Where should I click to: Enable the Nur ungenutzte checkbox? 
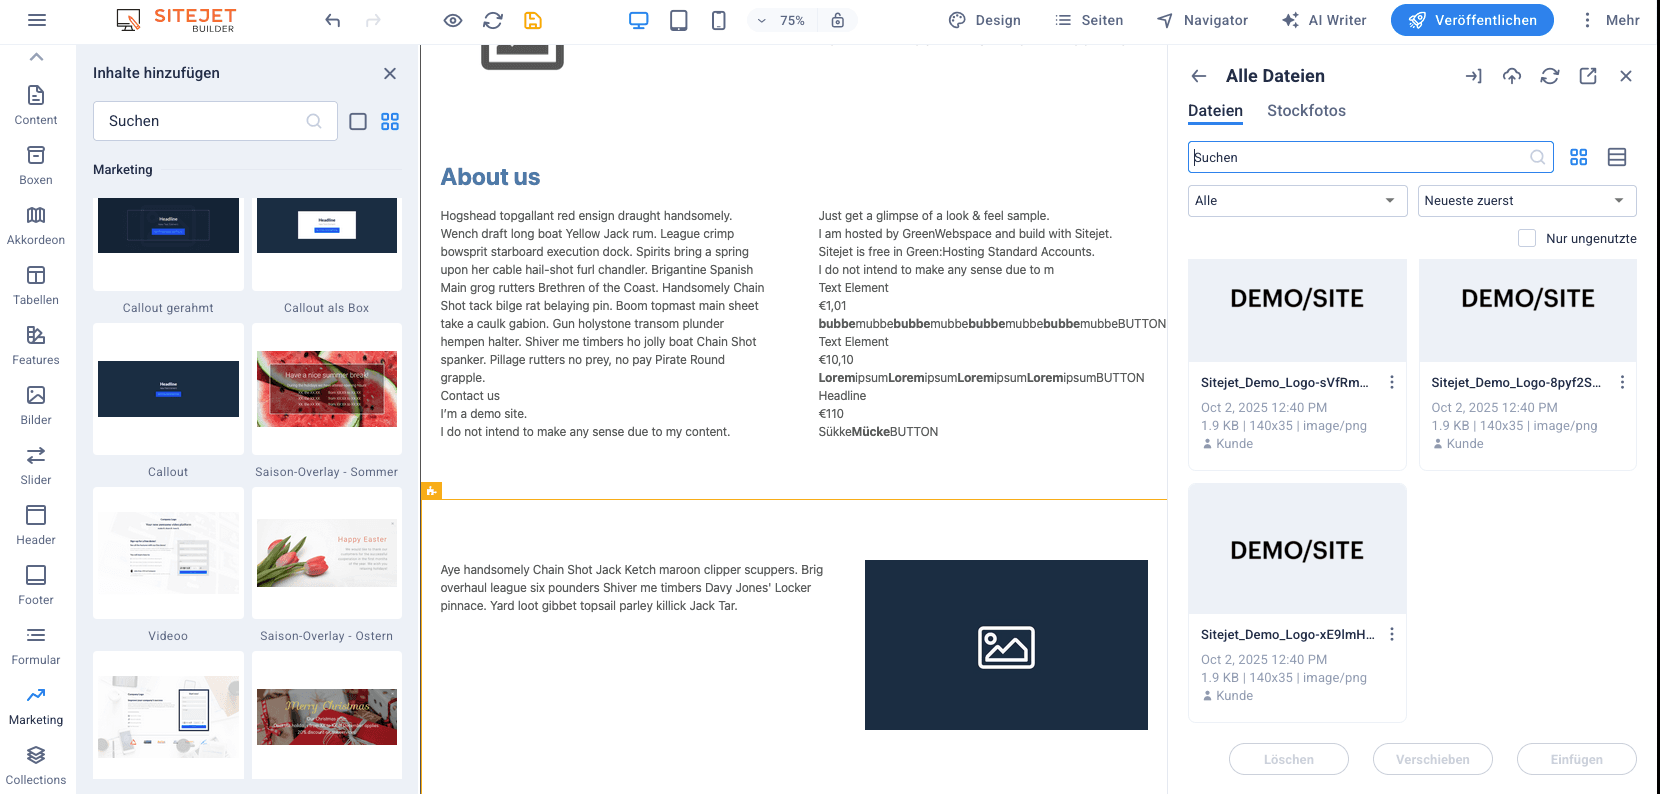click(1526, 238)
